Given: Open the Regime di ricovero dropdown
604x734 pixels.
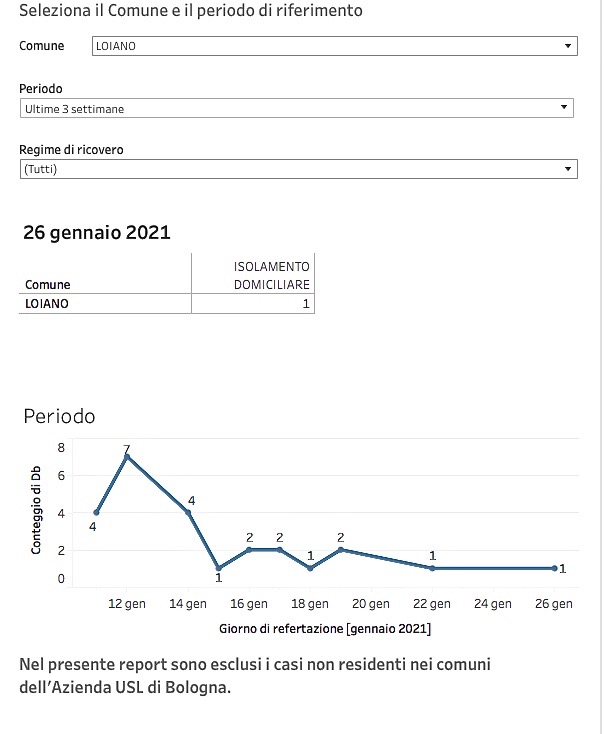Looking at the screenshot, I should point(298,169).
